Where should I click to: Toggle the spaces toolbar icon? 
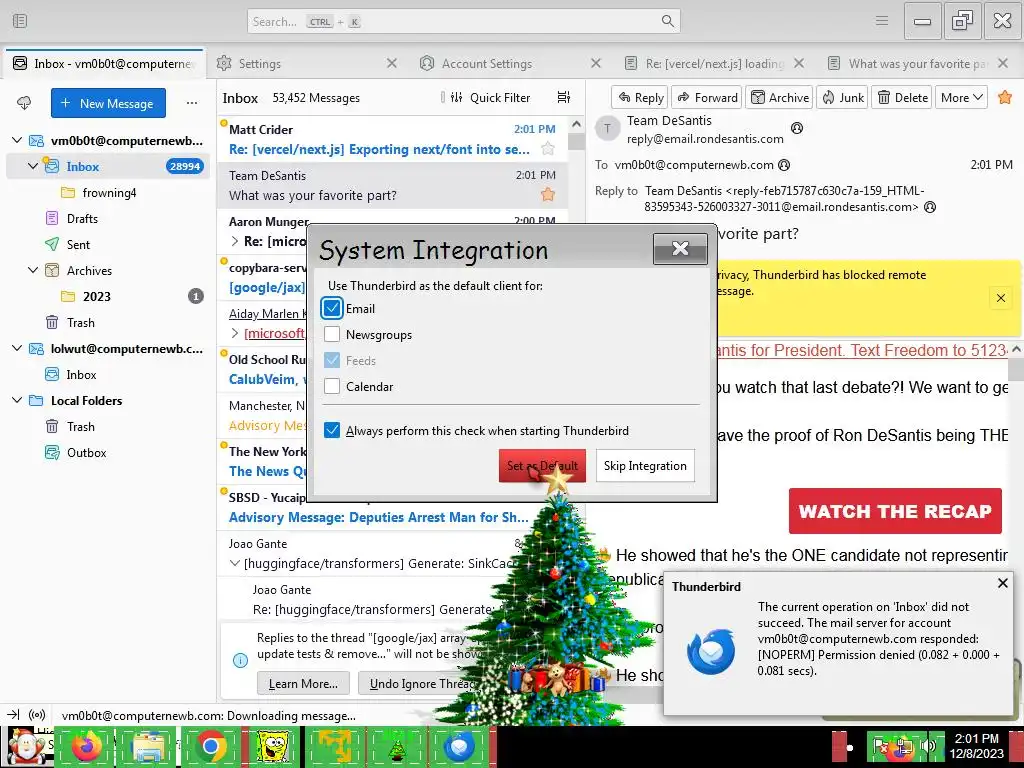click(x=20, y=21)
